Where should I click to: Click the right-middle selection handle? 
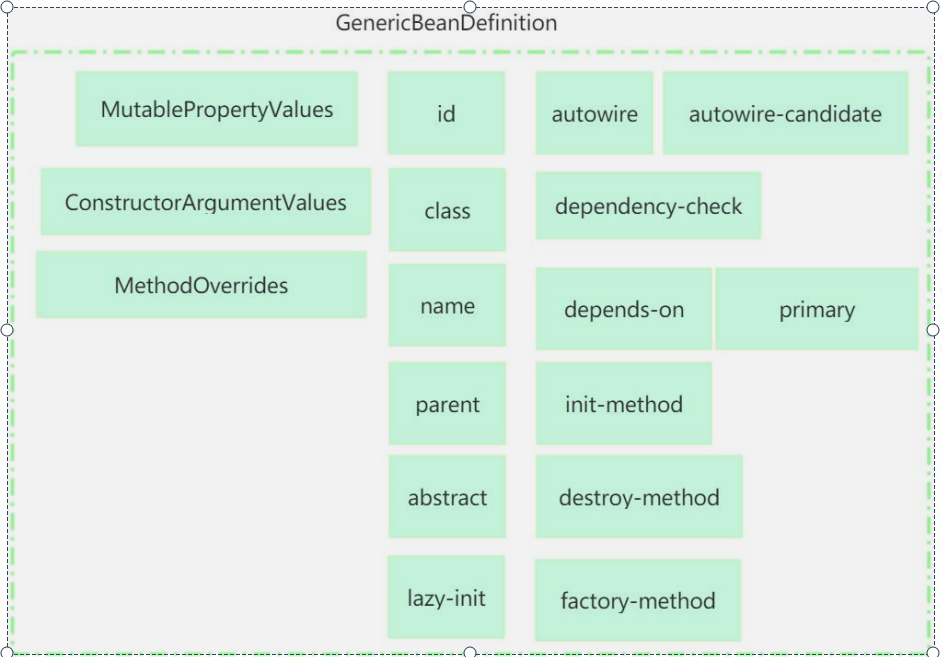point(932,330)
